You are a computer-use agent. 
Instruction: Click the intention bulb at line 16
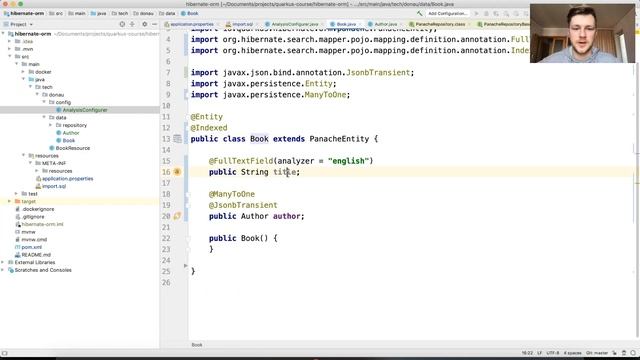pos(177,172)
